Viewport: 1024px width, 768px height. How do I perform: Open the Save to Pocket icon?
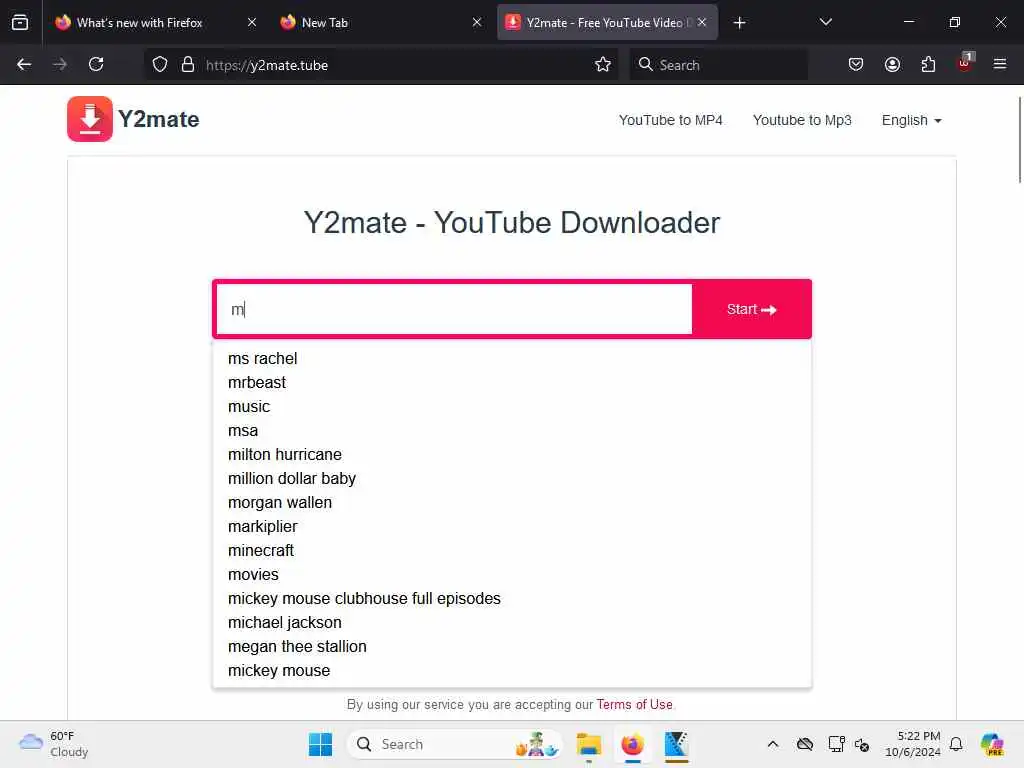(856, 64)
